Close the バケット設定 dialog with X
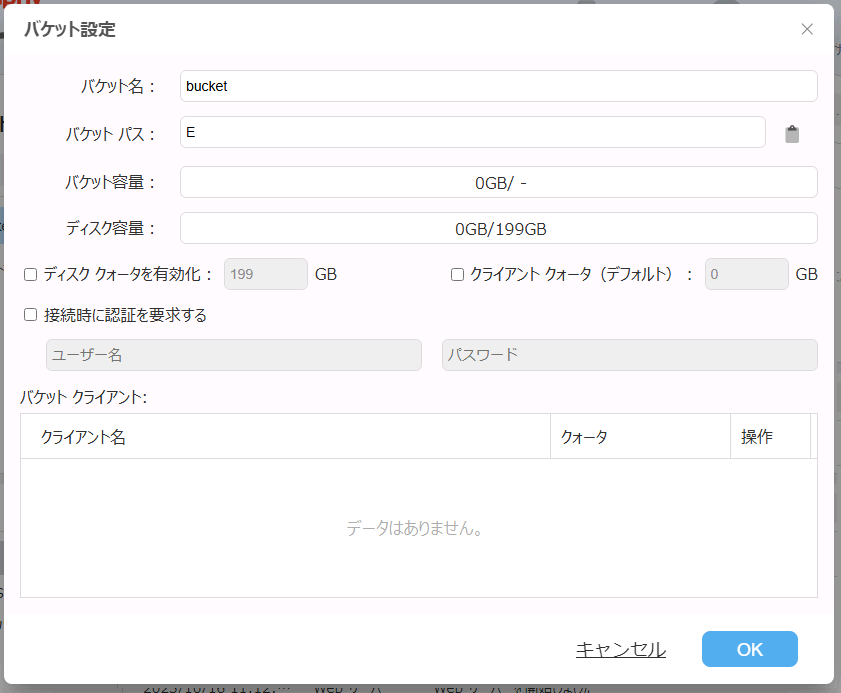Screen dimensions: 841x693 coord(807,29)
